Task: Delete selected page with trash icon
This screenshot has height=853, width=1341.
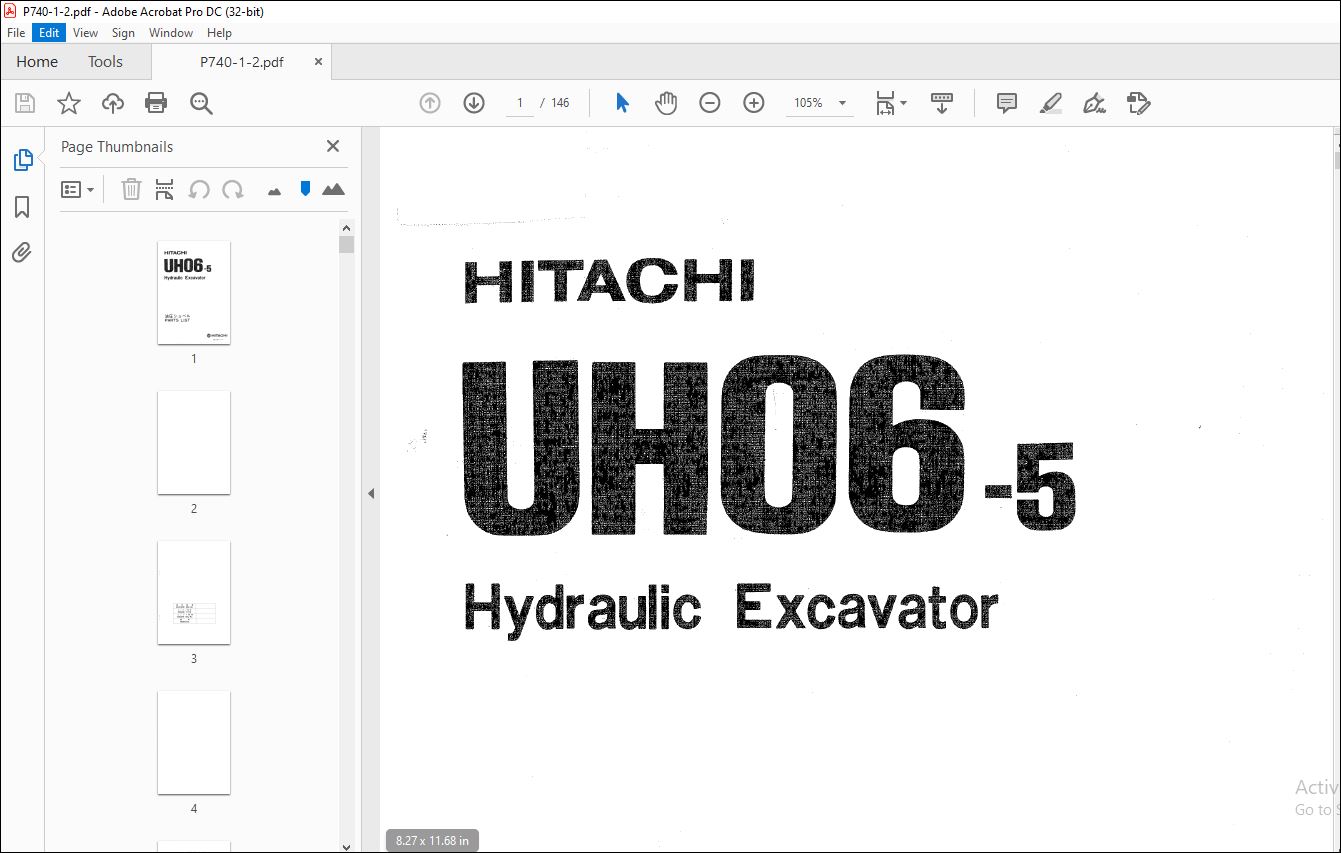Action: tap(131, 189)
